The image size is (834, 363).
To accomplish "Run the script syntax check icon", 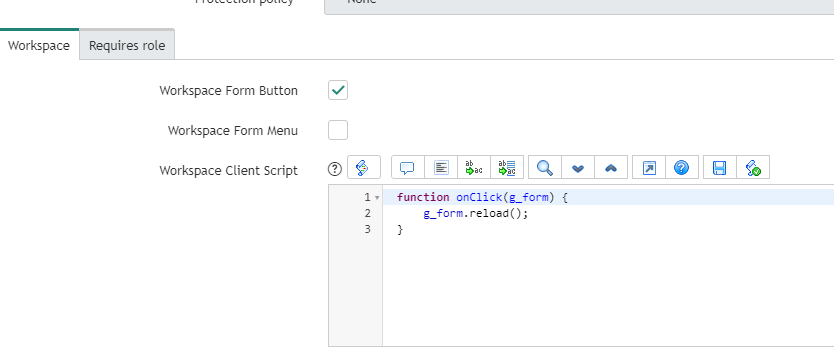I will point(753,168).
